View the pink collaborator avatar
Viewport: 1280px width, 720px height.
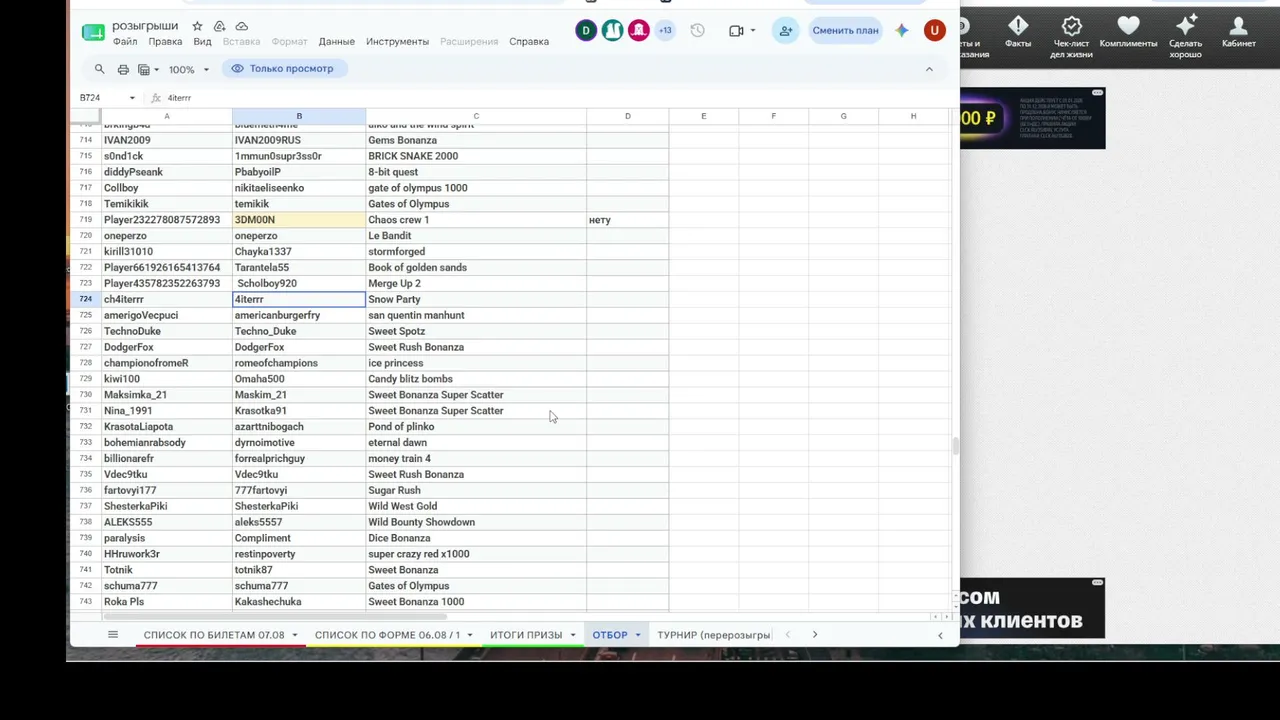click(638, 30)
